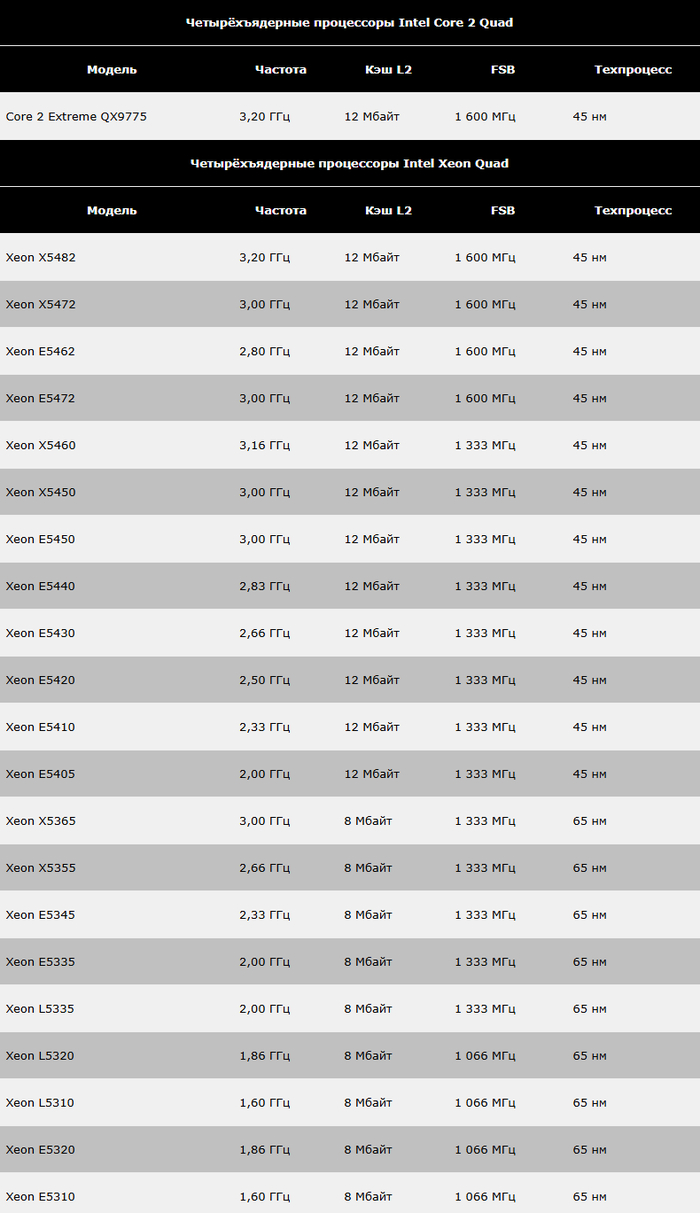Click Техпроцесс header in Core 2 Quad table

tap(633, 70)
